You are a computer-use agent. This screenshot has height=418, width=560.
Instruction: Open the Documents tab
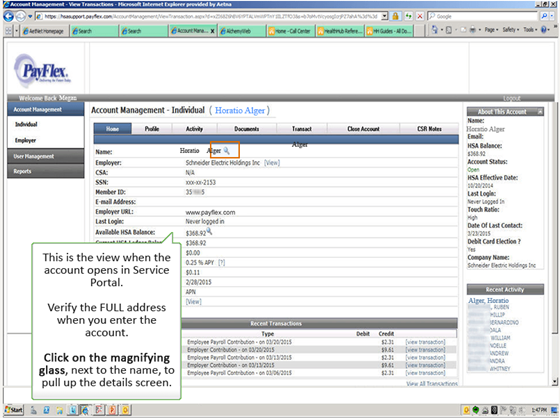(x=246, y=129)
